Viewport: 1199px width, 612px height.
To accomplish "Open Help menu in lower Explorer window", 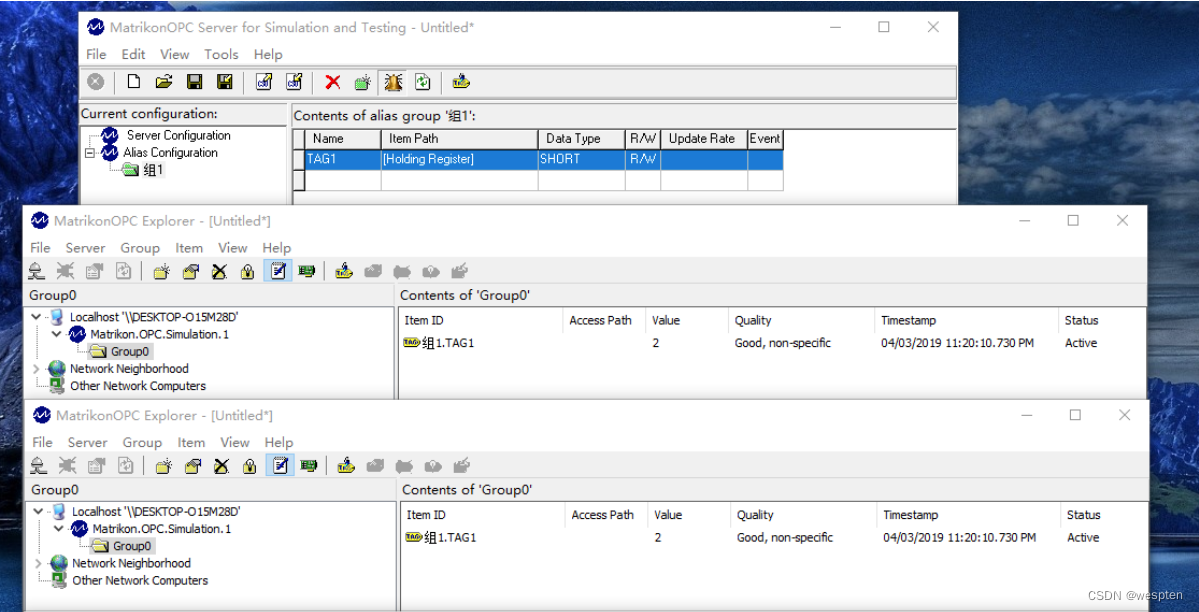I will (279, 442).
